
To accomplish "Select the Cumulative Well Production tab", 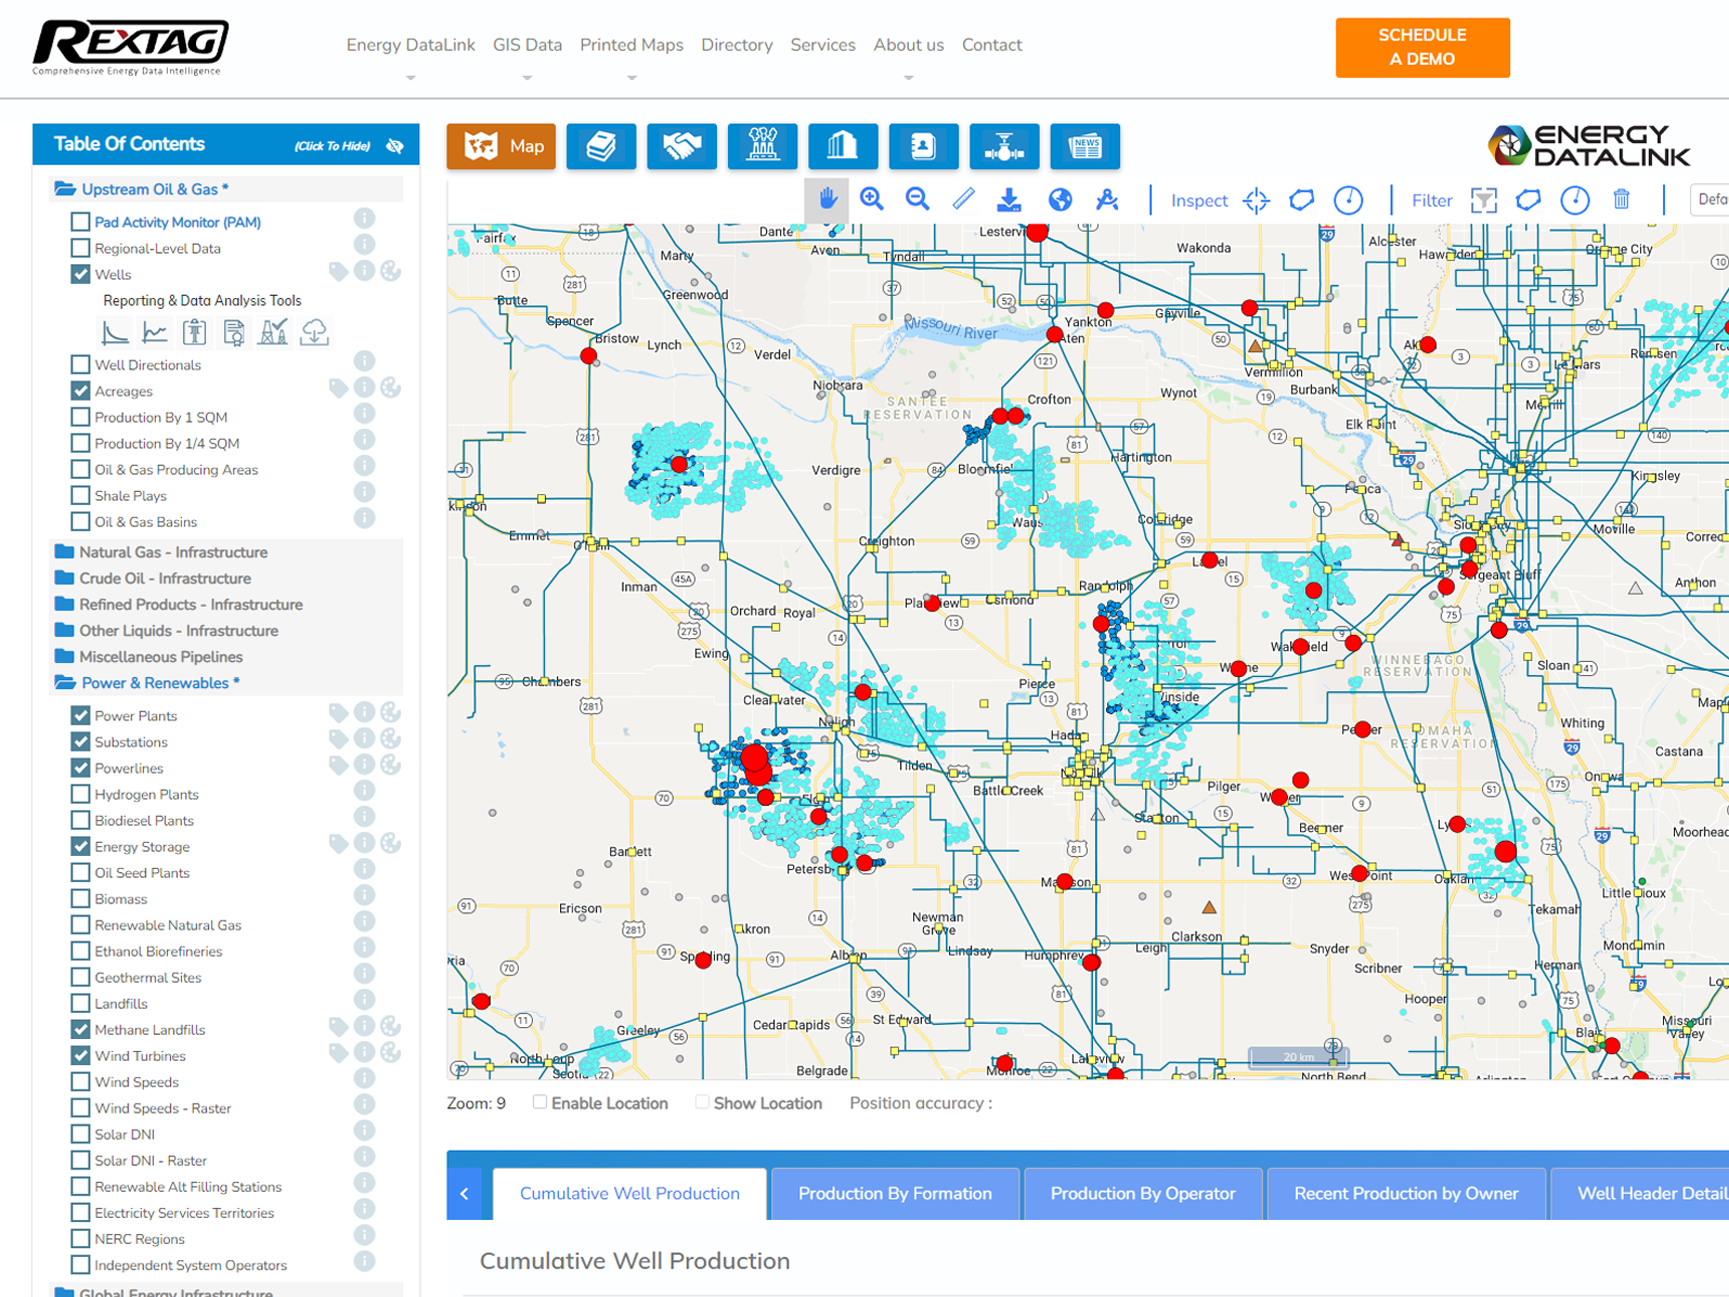I will tap(630, 1193).
